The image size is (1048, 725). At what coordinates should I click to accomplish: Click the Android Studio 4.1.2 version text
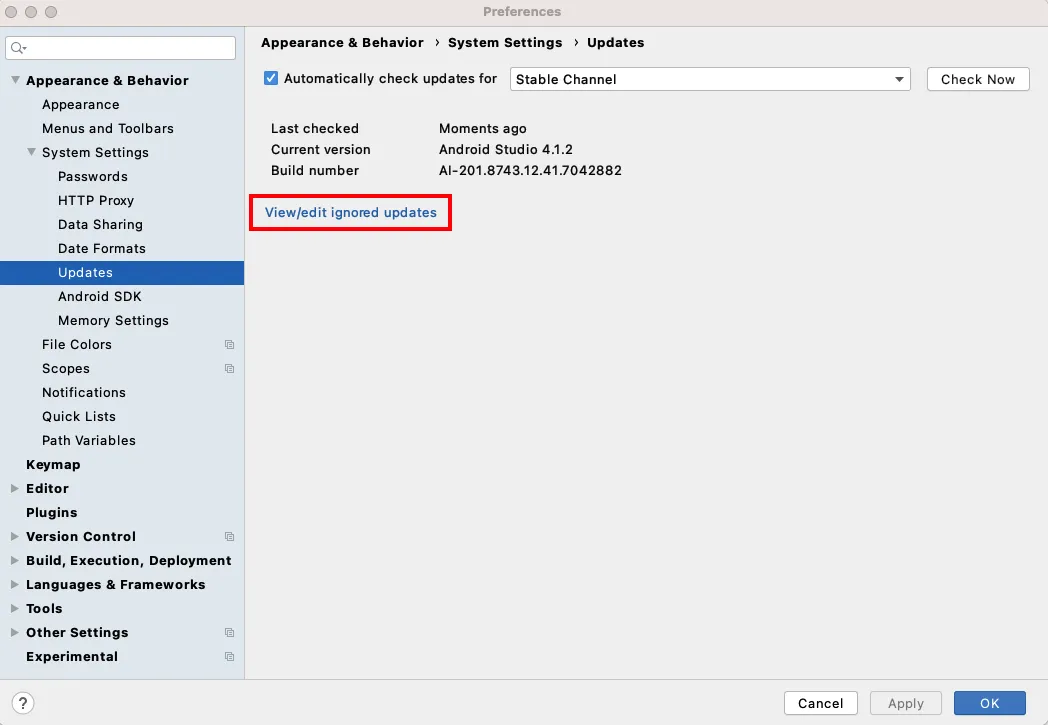506,150
